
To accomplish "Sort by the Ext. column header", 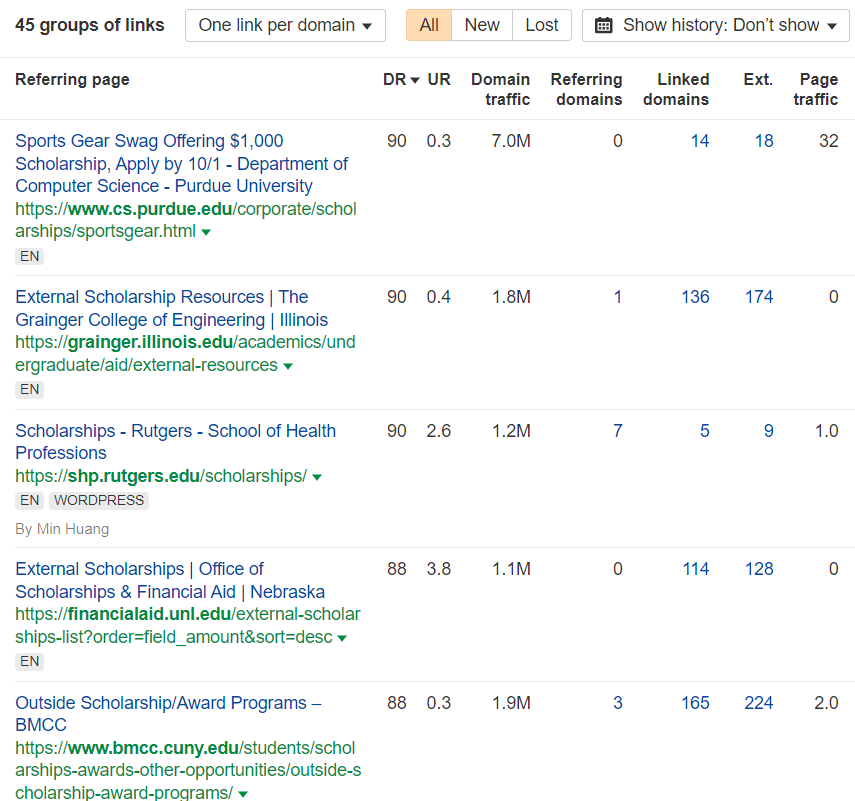I will (758, 80).
